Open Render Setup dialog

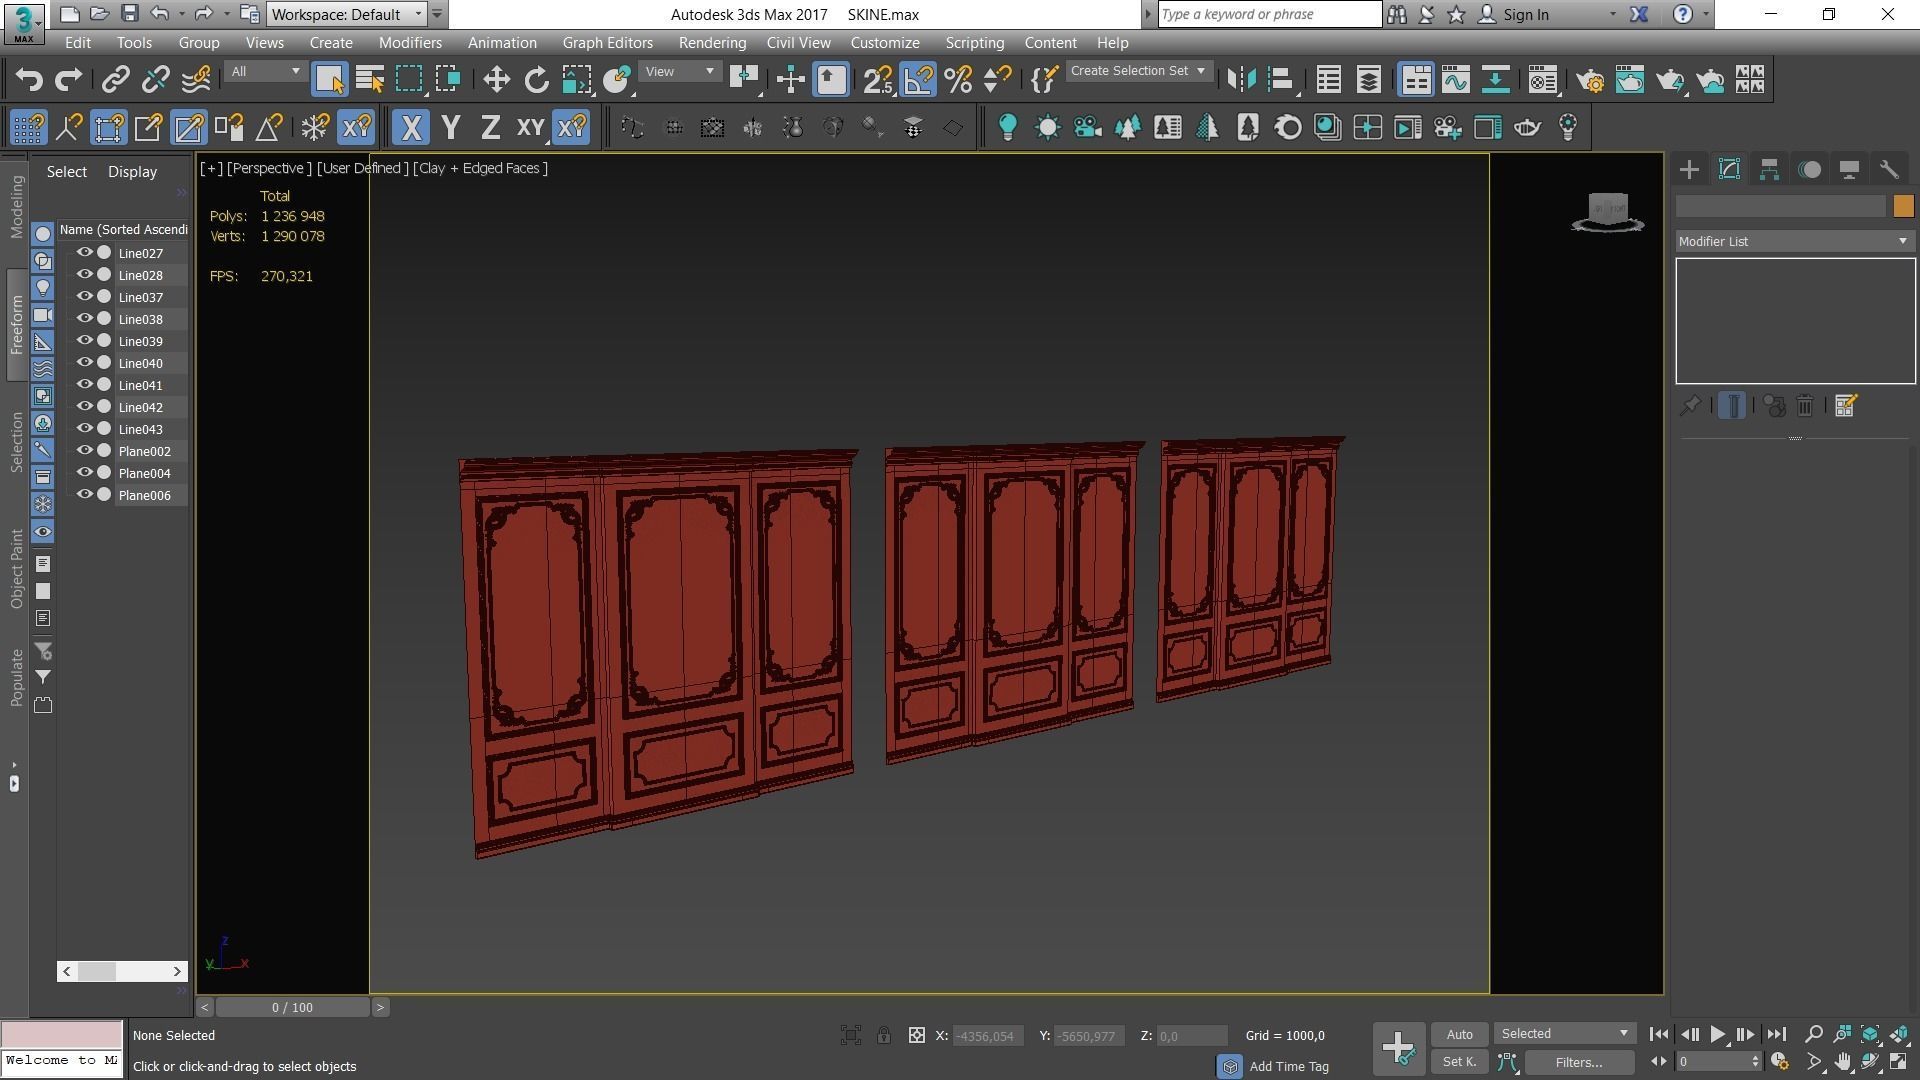coord(1590,80)
